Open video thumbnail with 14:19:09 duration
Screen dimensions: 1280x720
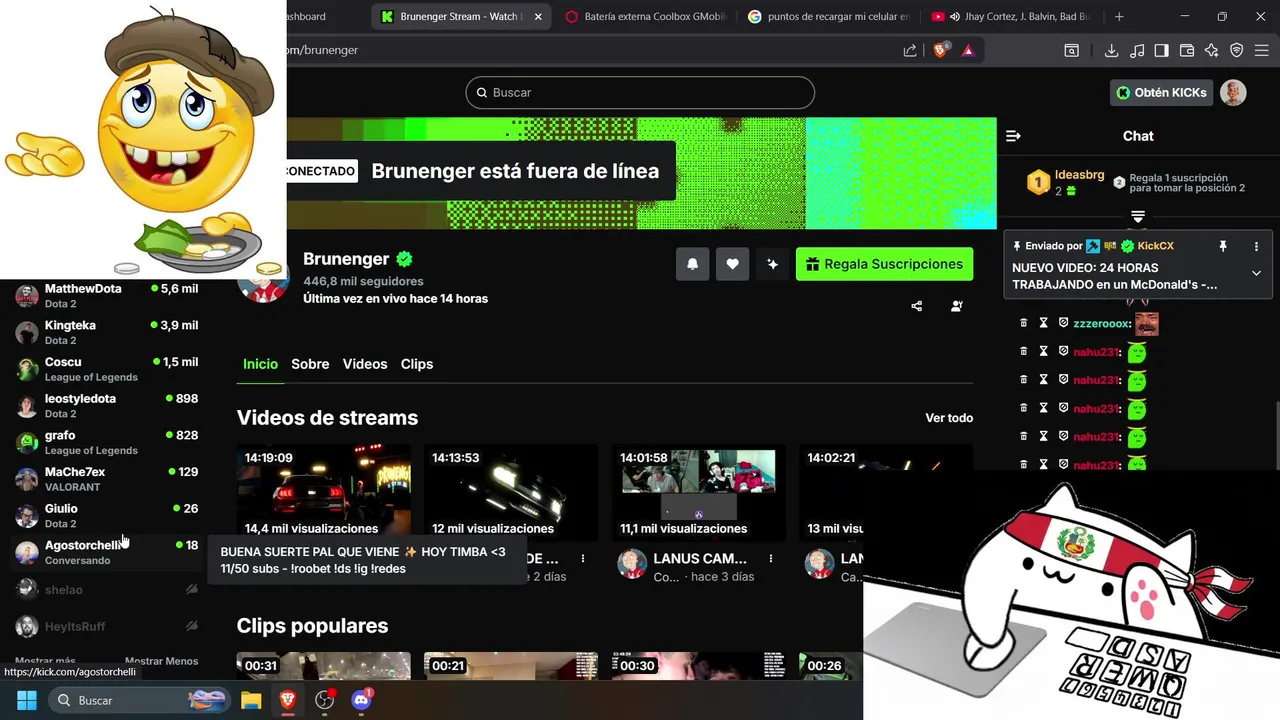click(x=323, y=493)
